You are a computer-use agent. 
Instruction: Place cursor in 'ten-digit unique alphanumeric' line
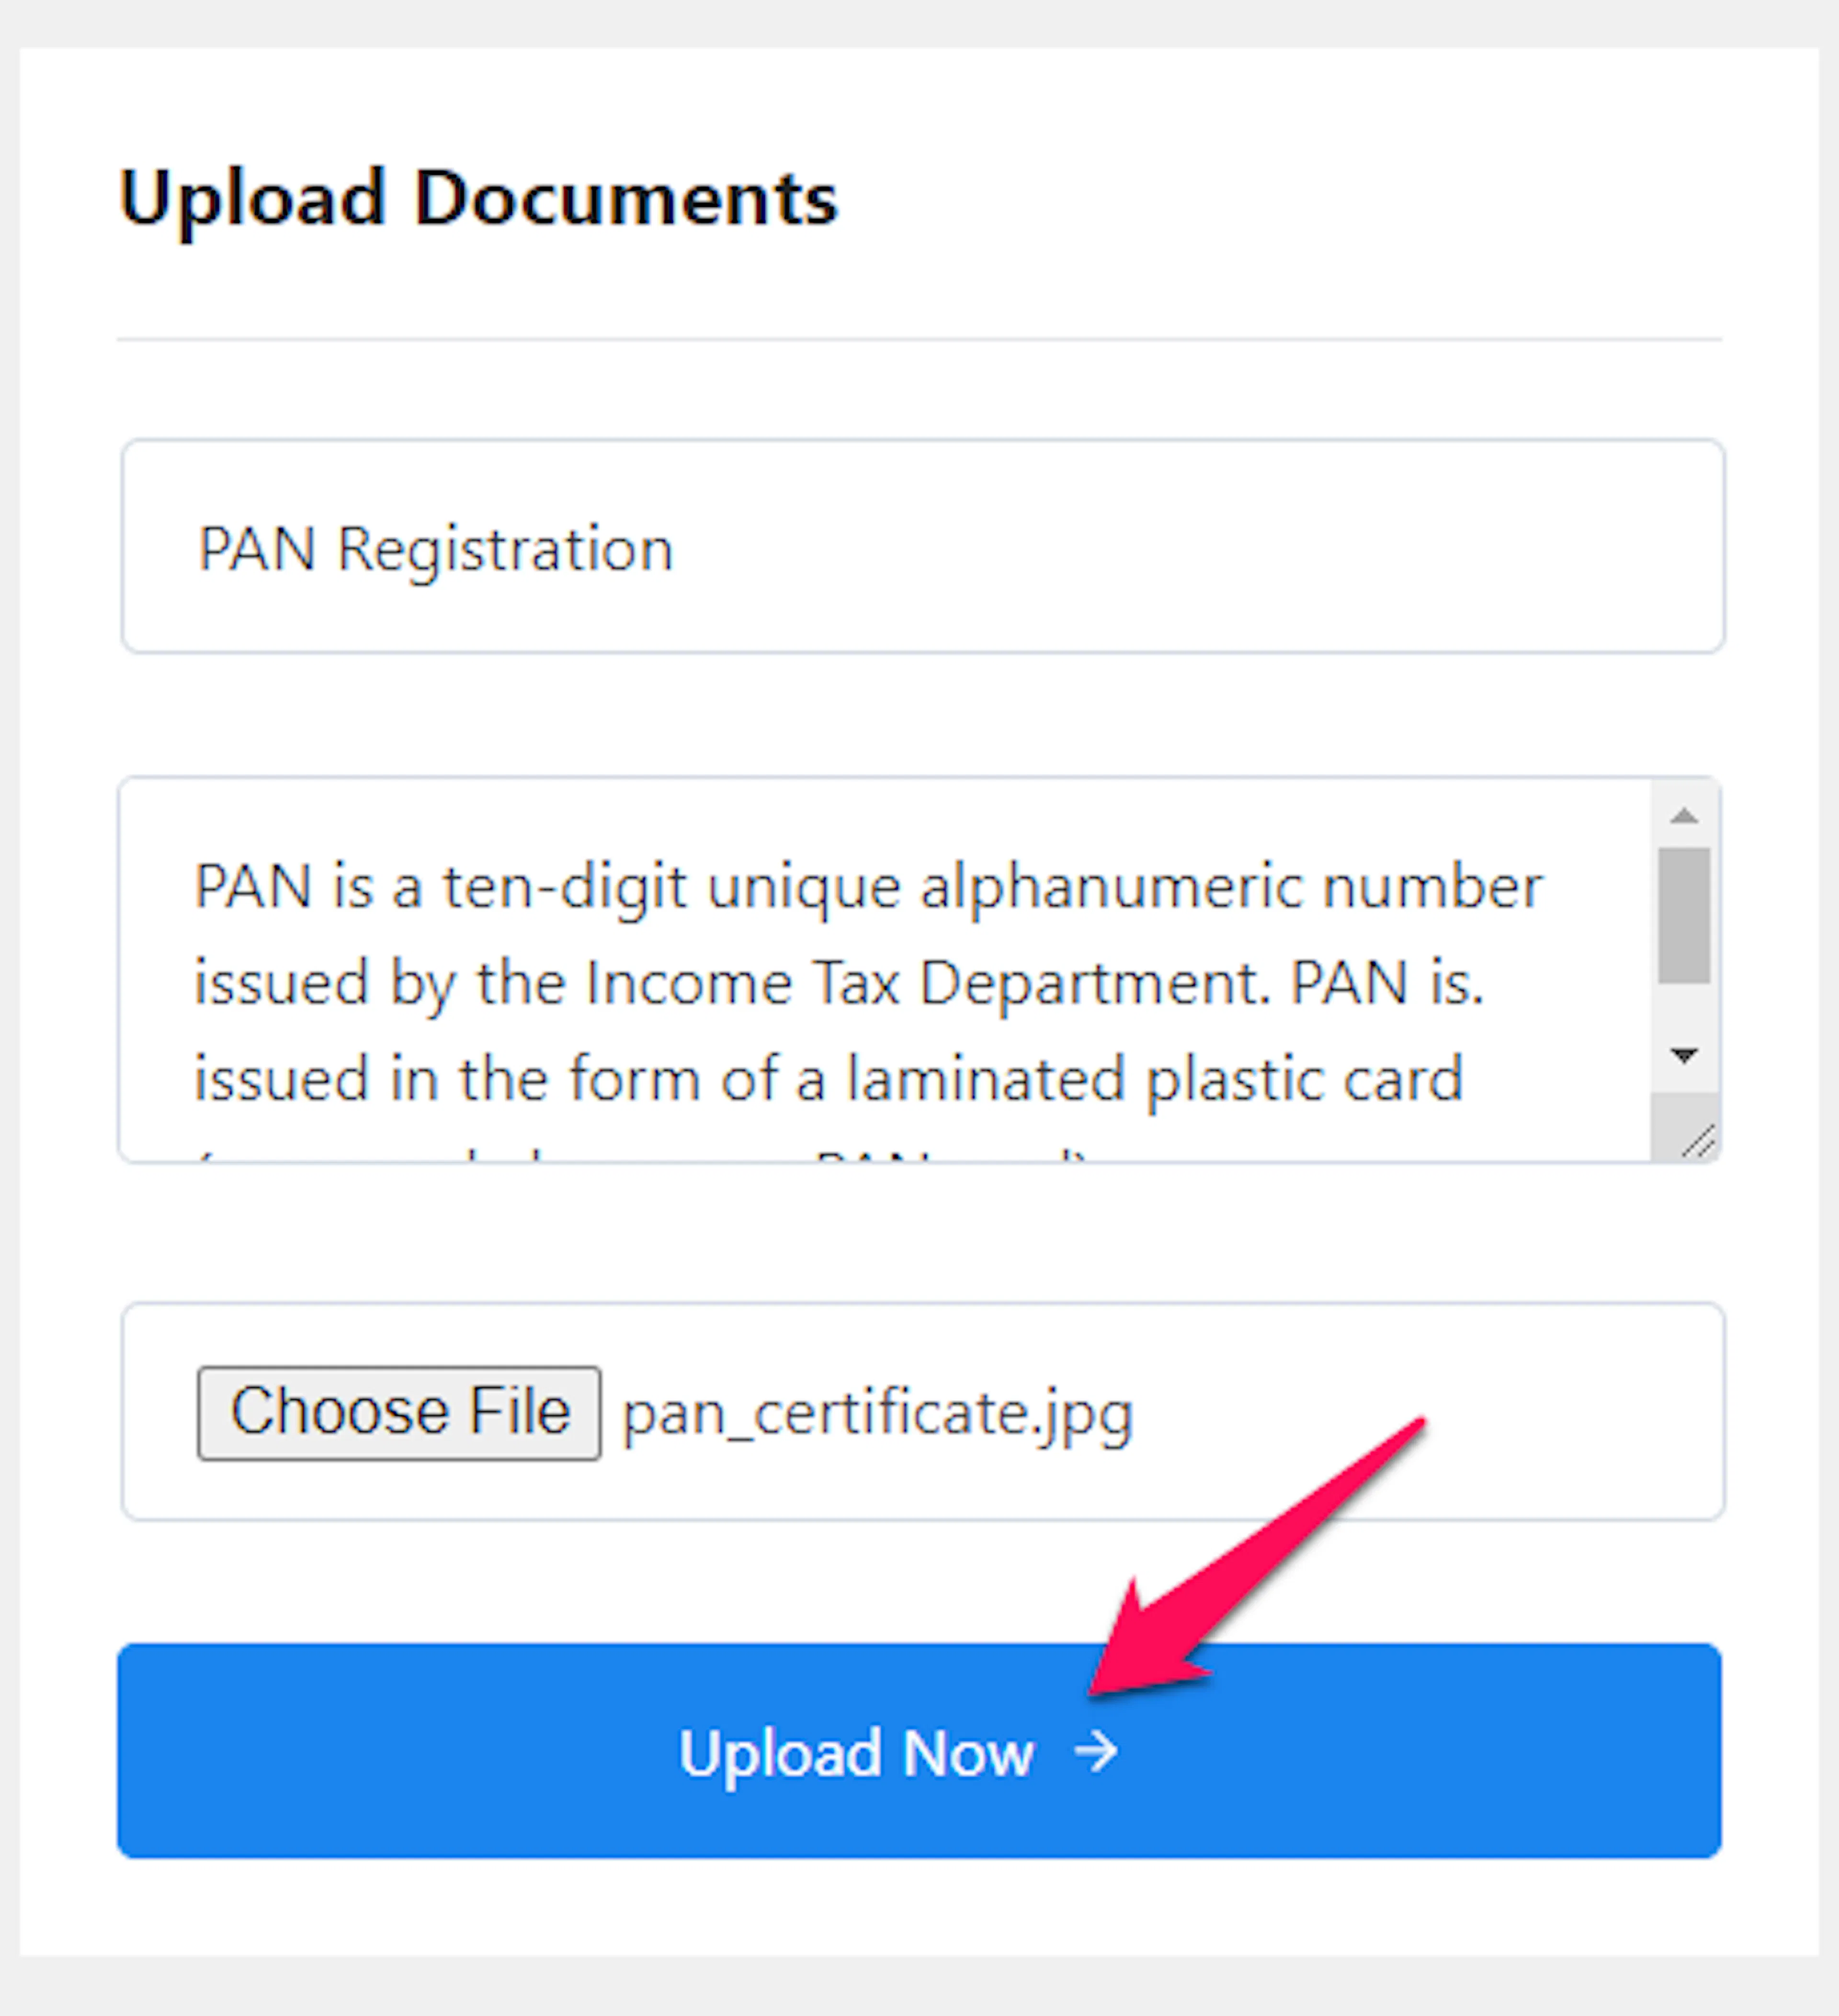(x=868, y=887)
